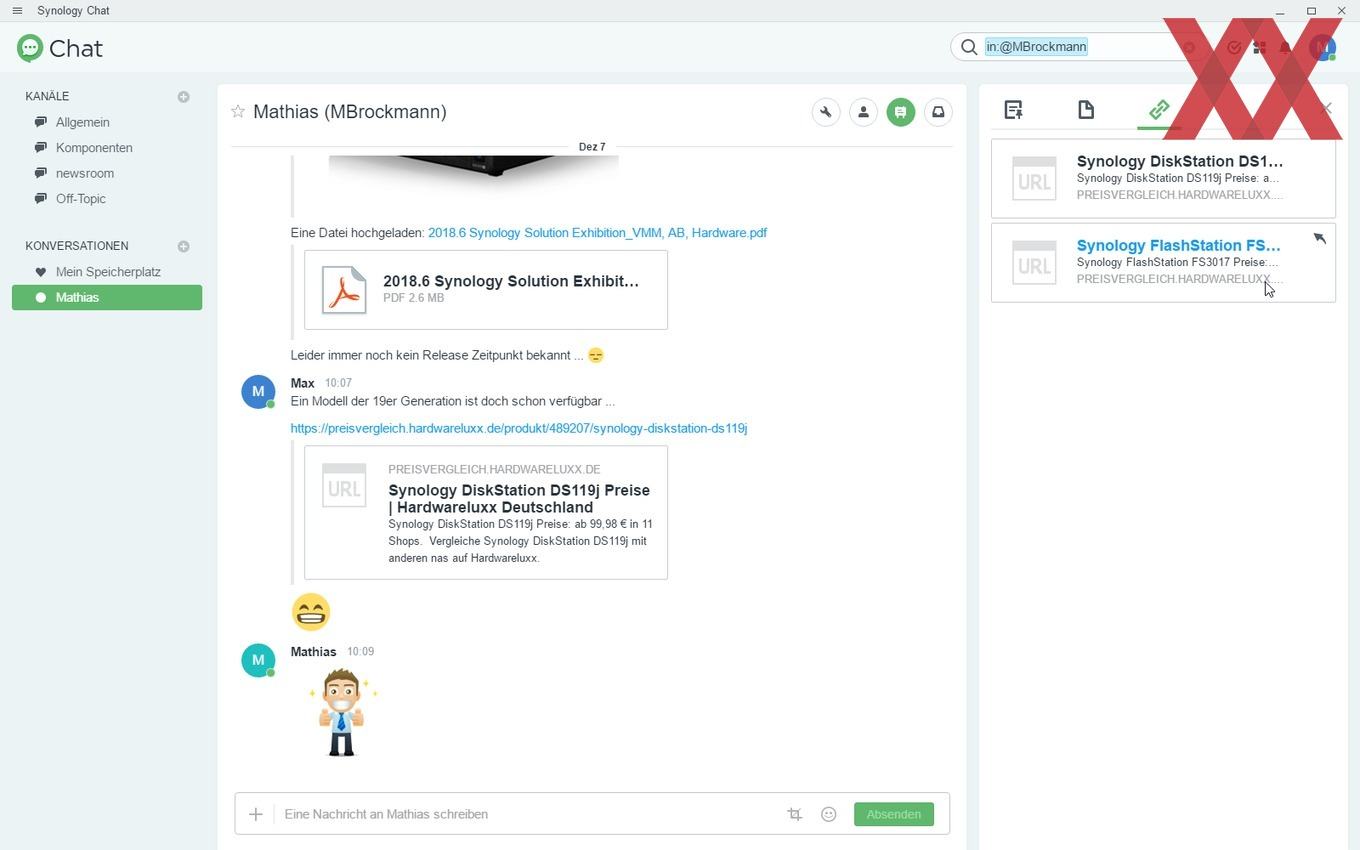The image size is (1360, 850).
Task: Open the emoji picker smiley icon
Action: 828,814
